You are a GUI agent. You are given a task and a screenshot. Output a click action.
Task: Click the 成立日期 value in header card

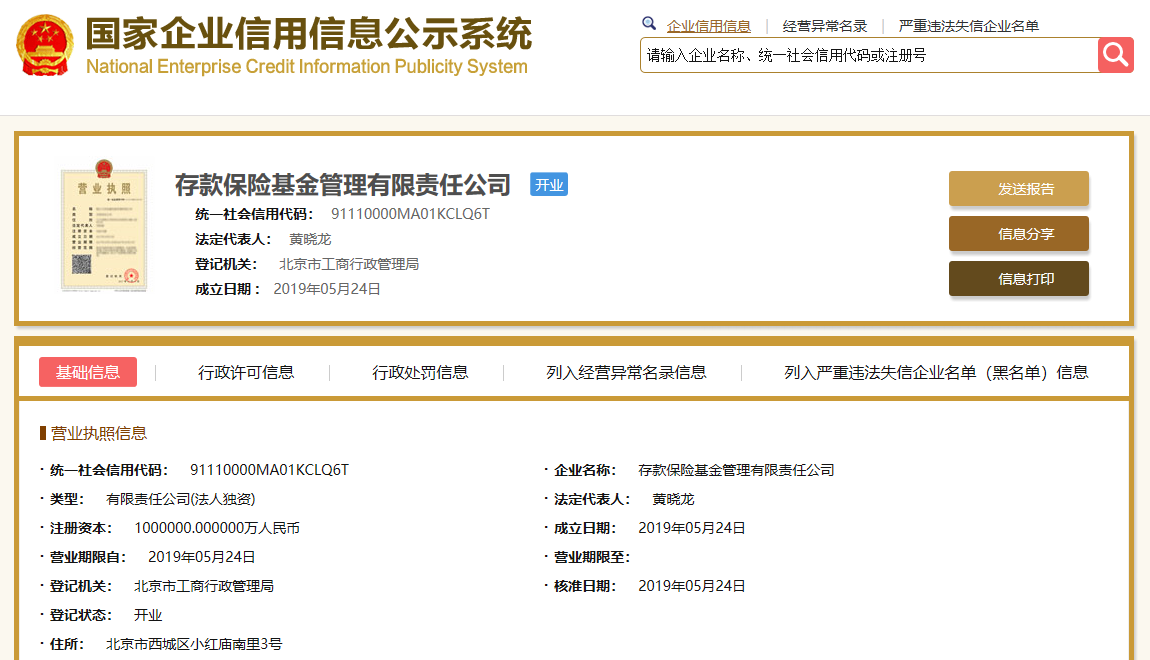click(326, 289)
